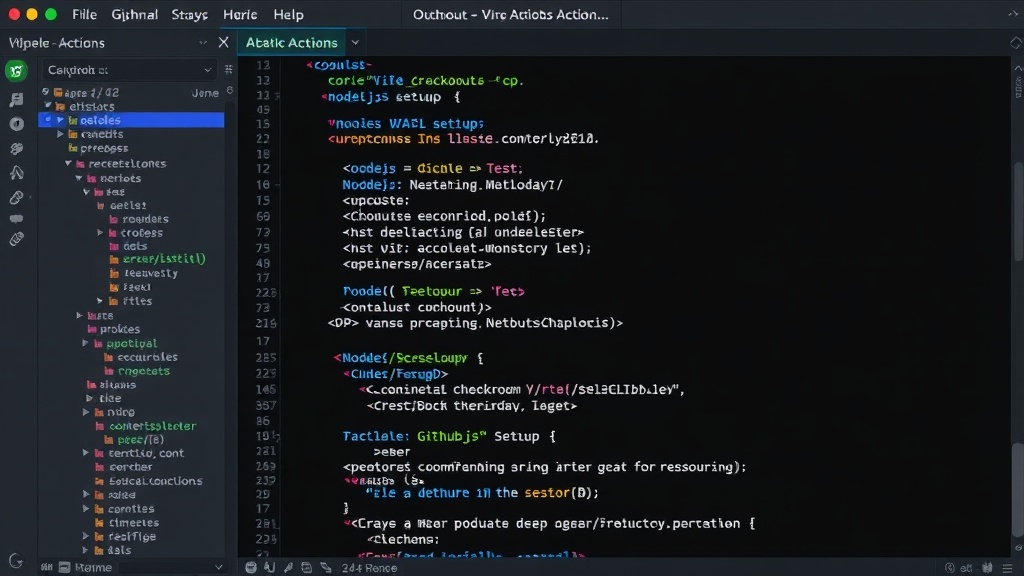1024x576 pixels.
Task: Click the code line containing Githubjs Setup
Action: pos(449,436)
